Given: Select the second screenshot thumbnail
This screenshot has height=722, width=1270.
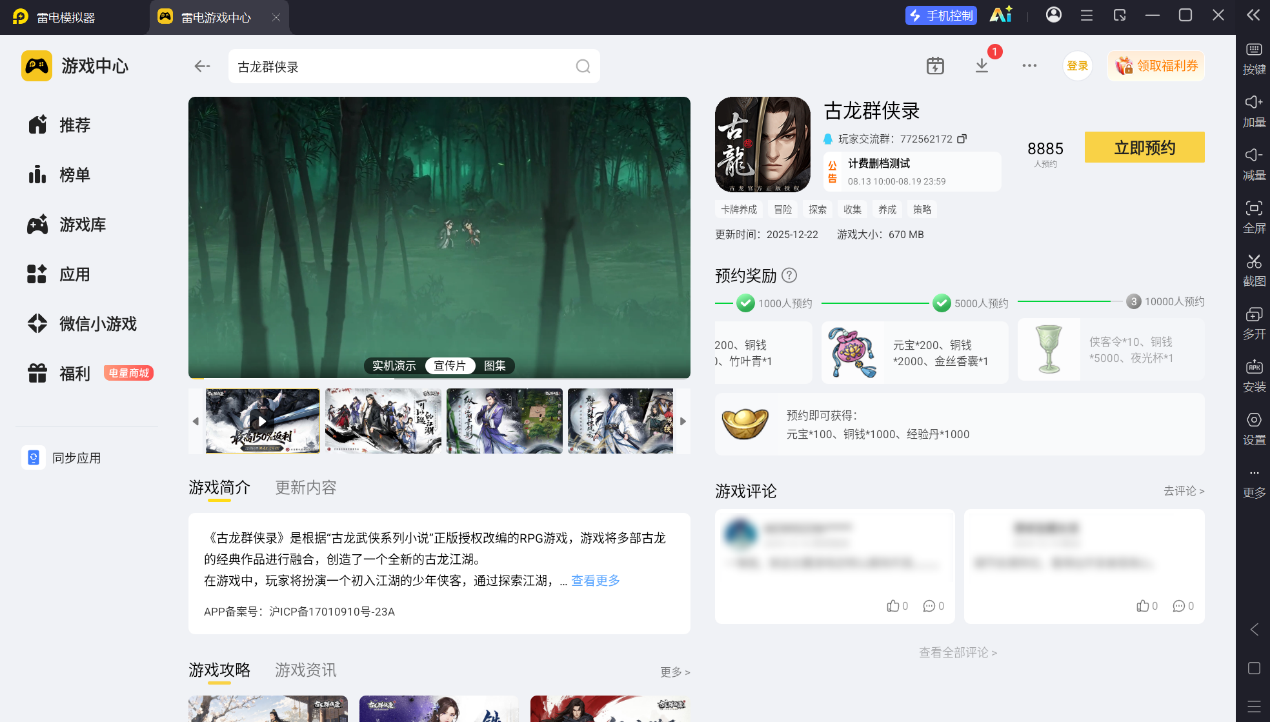Looking at the screenshot, I should point(383,421).
